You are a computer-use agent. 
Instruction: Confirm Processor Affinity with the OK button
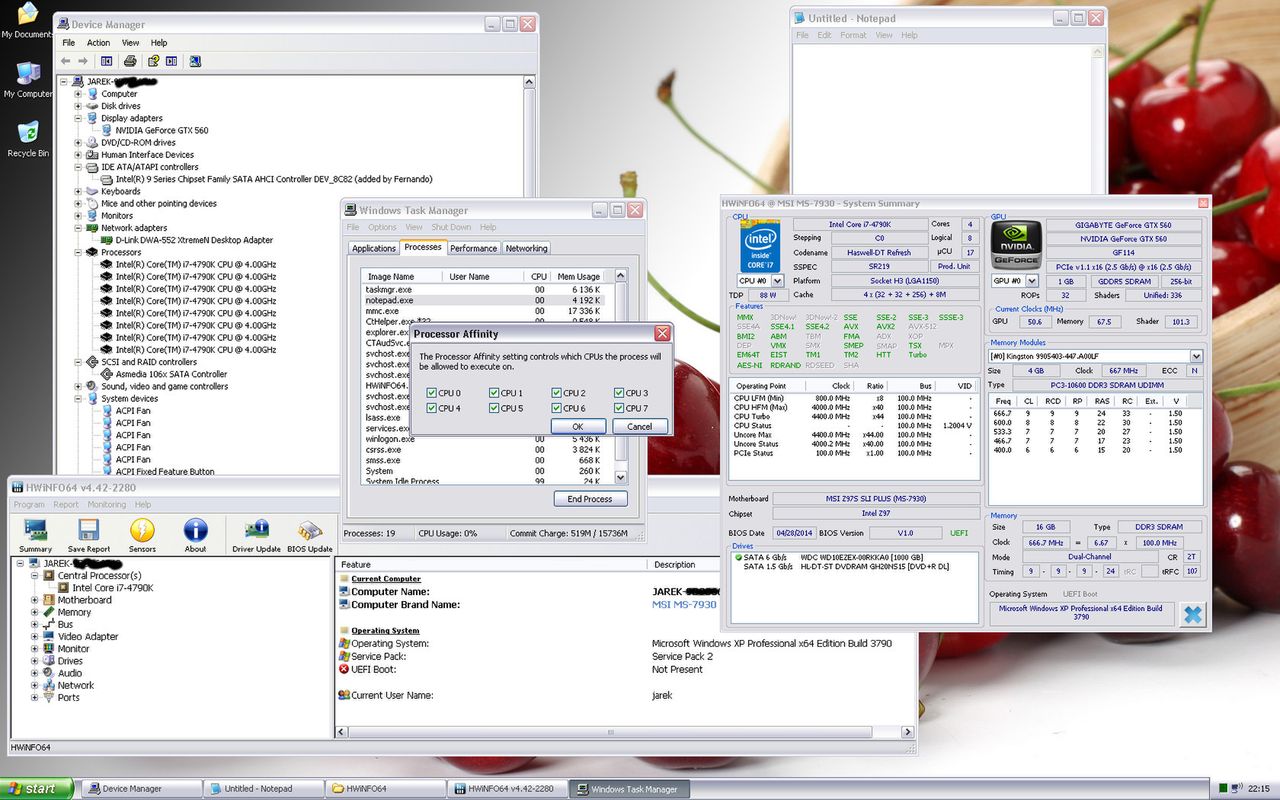click(x=576, y=426)
